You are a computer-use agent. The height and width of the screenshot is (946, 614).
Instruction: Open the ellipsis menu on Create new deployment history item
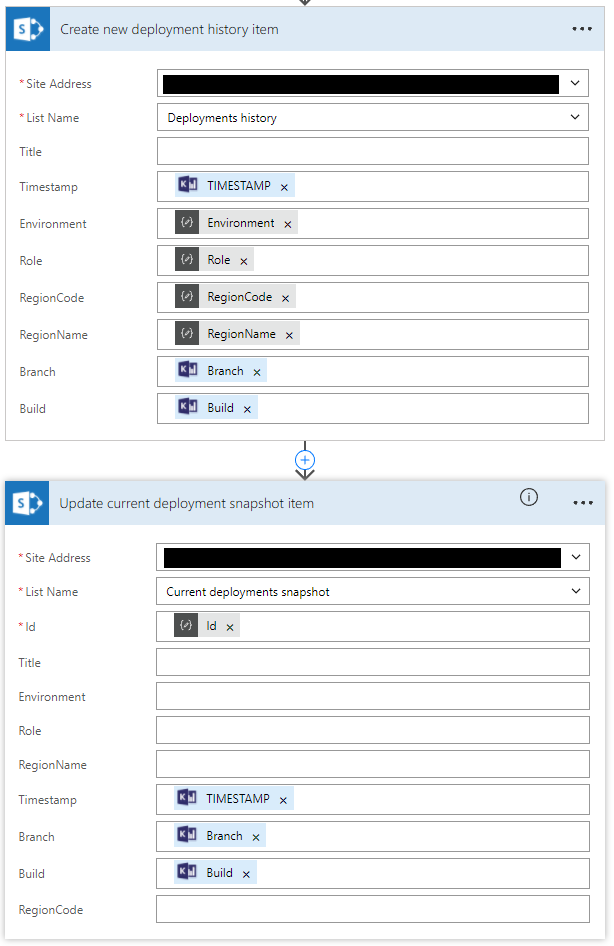(x=582, y=29)
